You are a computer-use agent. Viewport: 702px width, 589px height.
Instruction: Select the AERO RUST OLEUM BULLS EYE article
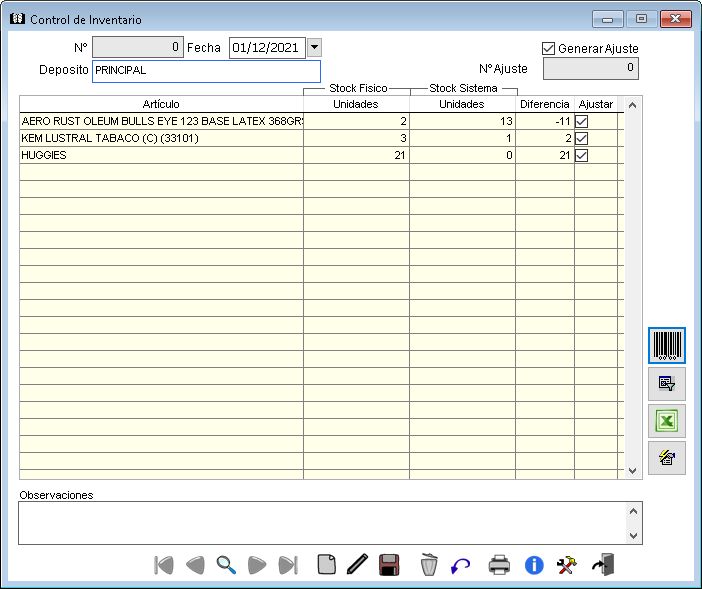pos(162,121)
